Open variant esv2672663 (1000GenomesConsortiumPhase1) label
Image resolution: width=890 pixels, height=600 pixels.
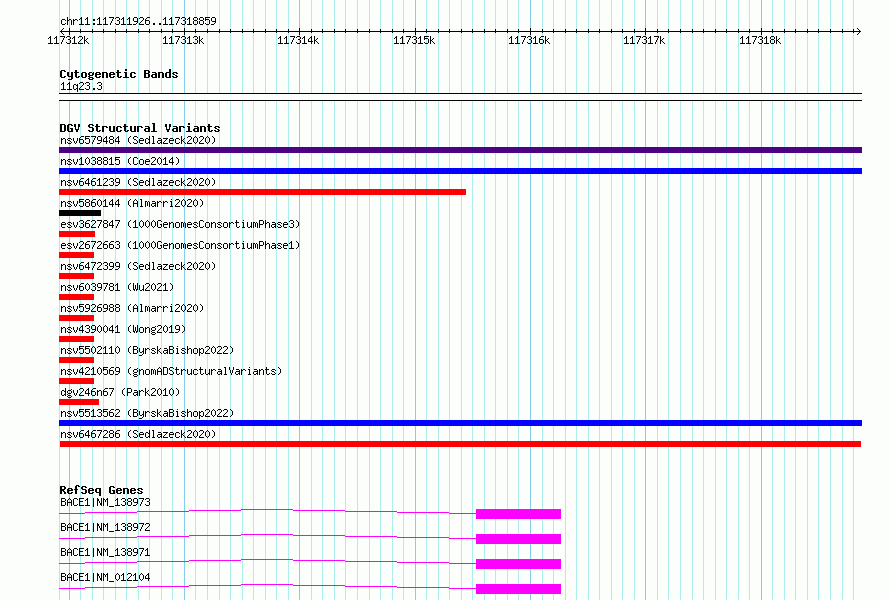(180, 245)
